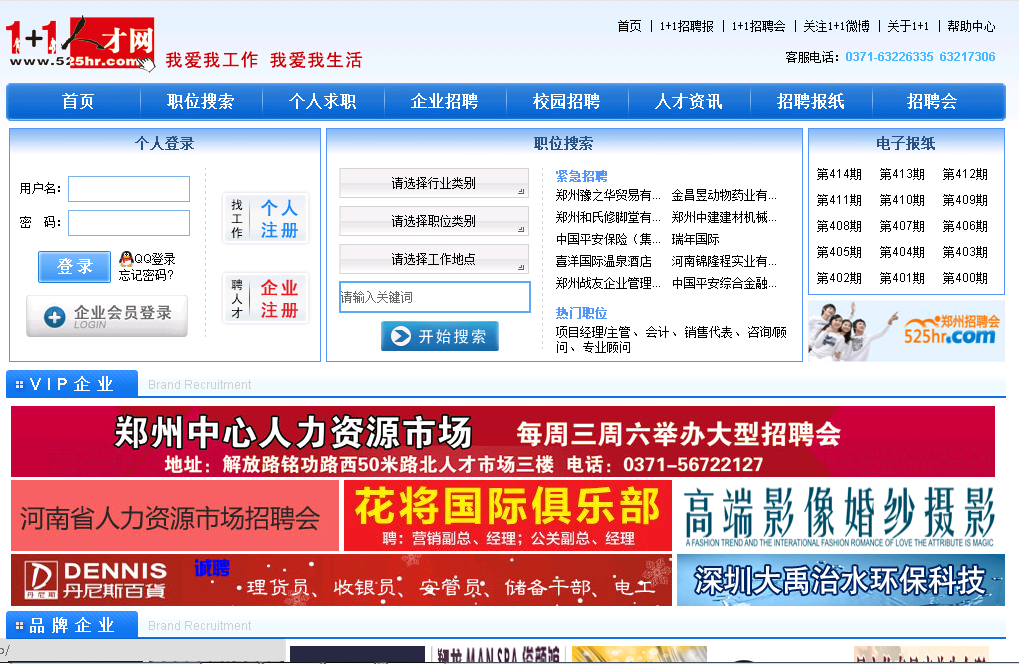Open top link 首页
Screen dimensions: 1019x664
629,26
